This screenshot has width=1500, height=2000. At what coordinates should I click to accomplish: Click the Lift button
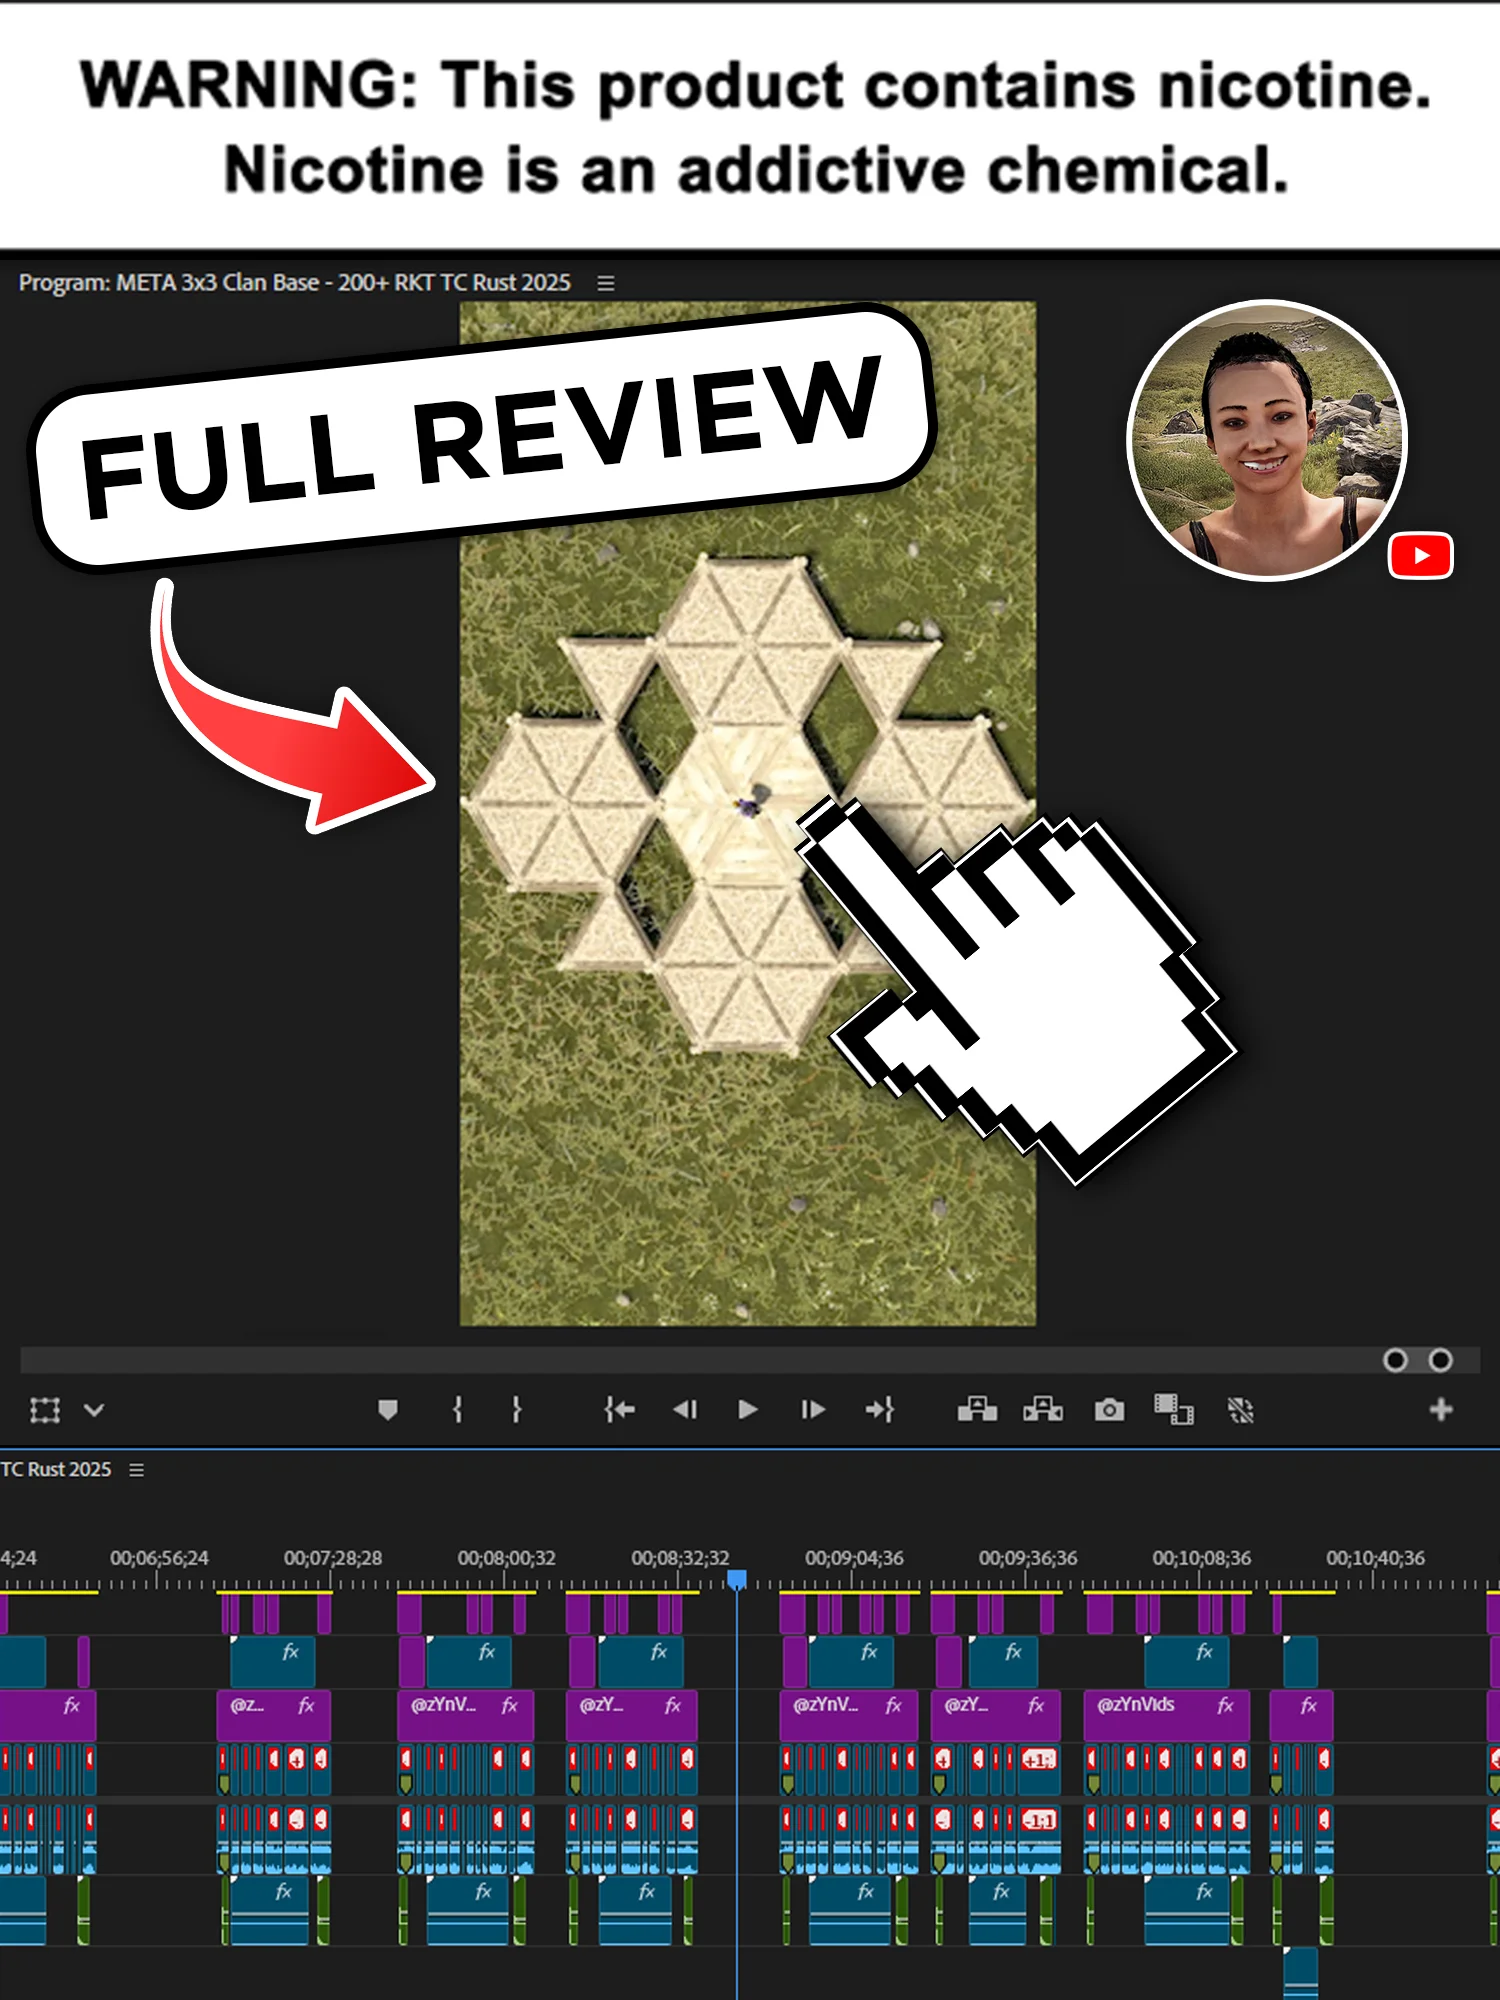pos(977,1410)
